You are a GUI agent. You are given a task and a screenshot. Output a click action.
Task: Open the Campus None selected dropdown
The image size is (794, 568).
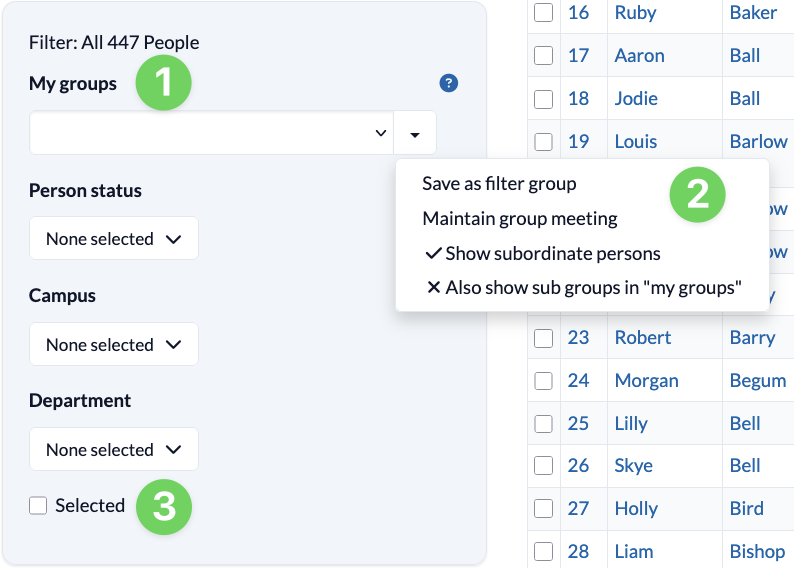(x=114, y=345)
